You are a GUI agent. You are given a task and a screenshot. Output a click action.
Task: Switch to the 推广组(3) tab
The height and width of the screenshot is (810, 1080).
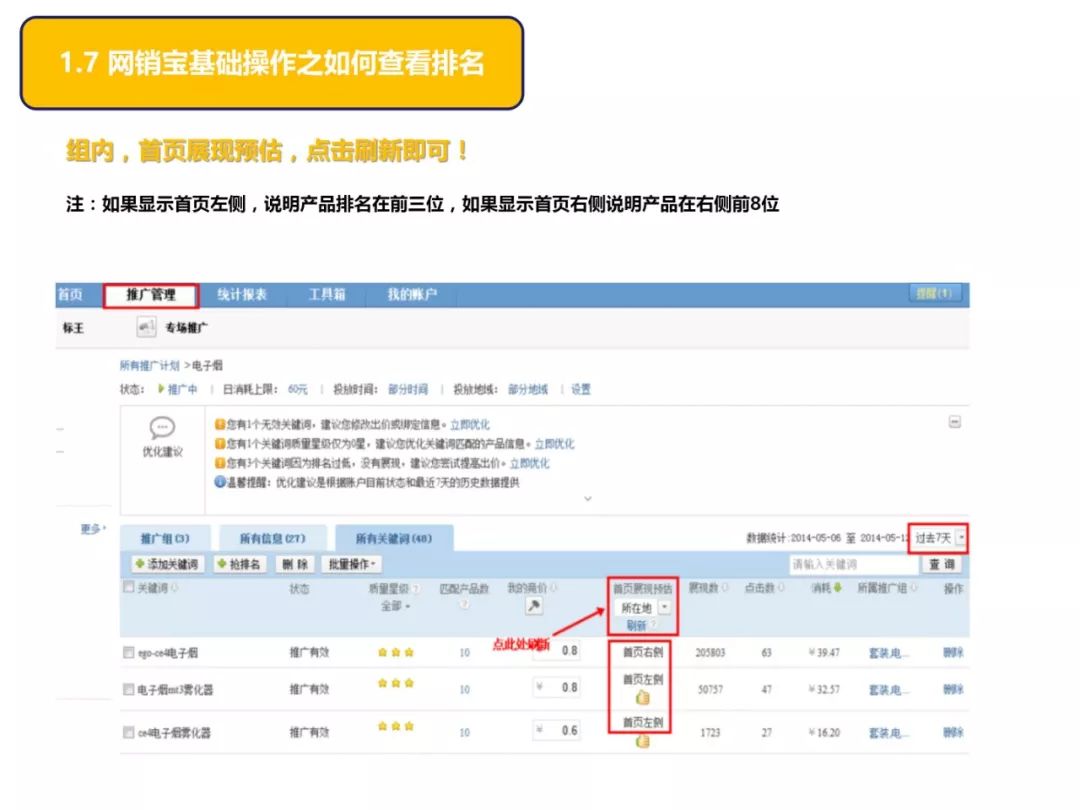pos(165,535)
